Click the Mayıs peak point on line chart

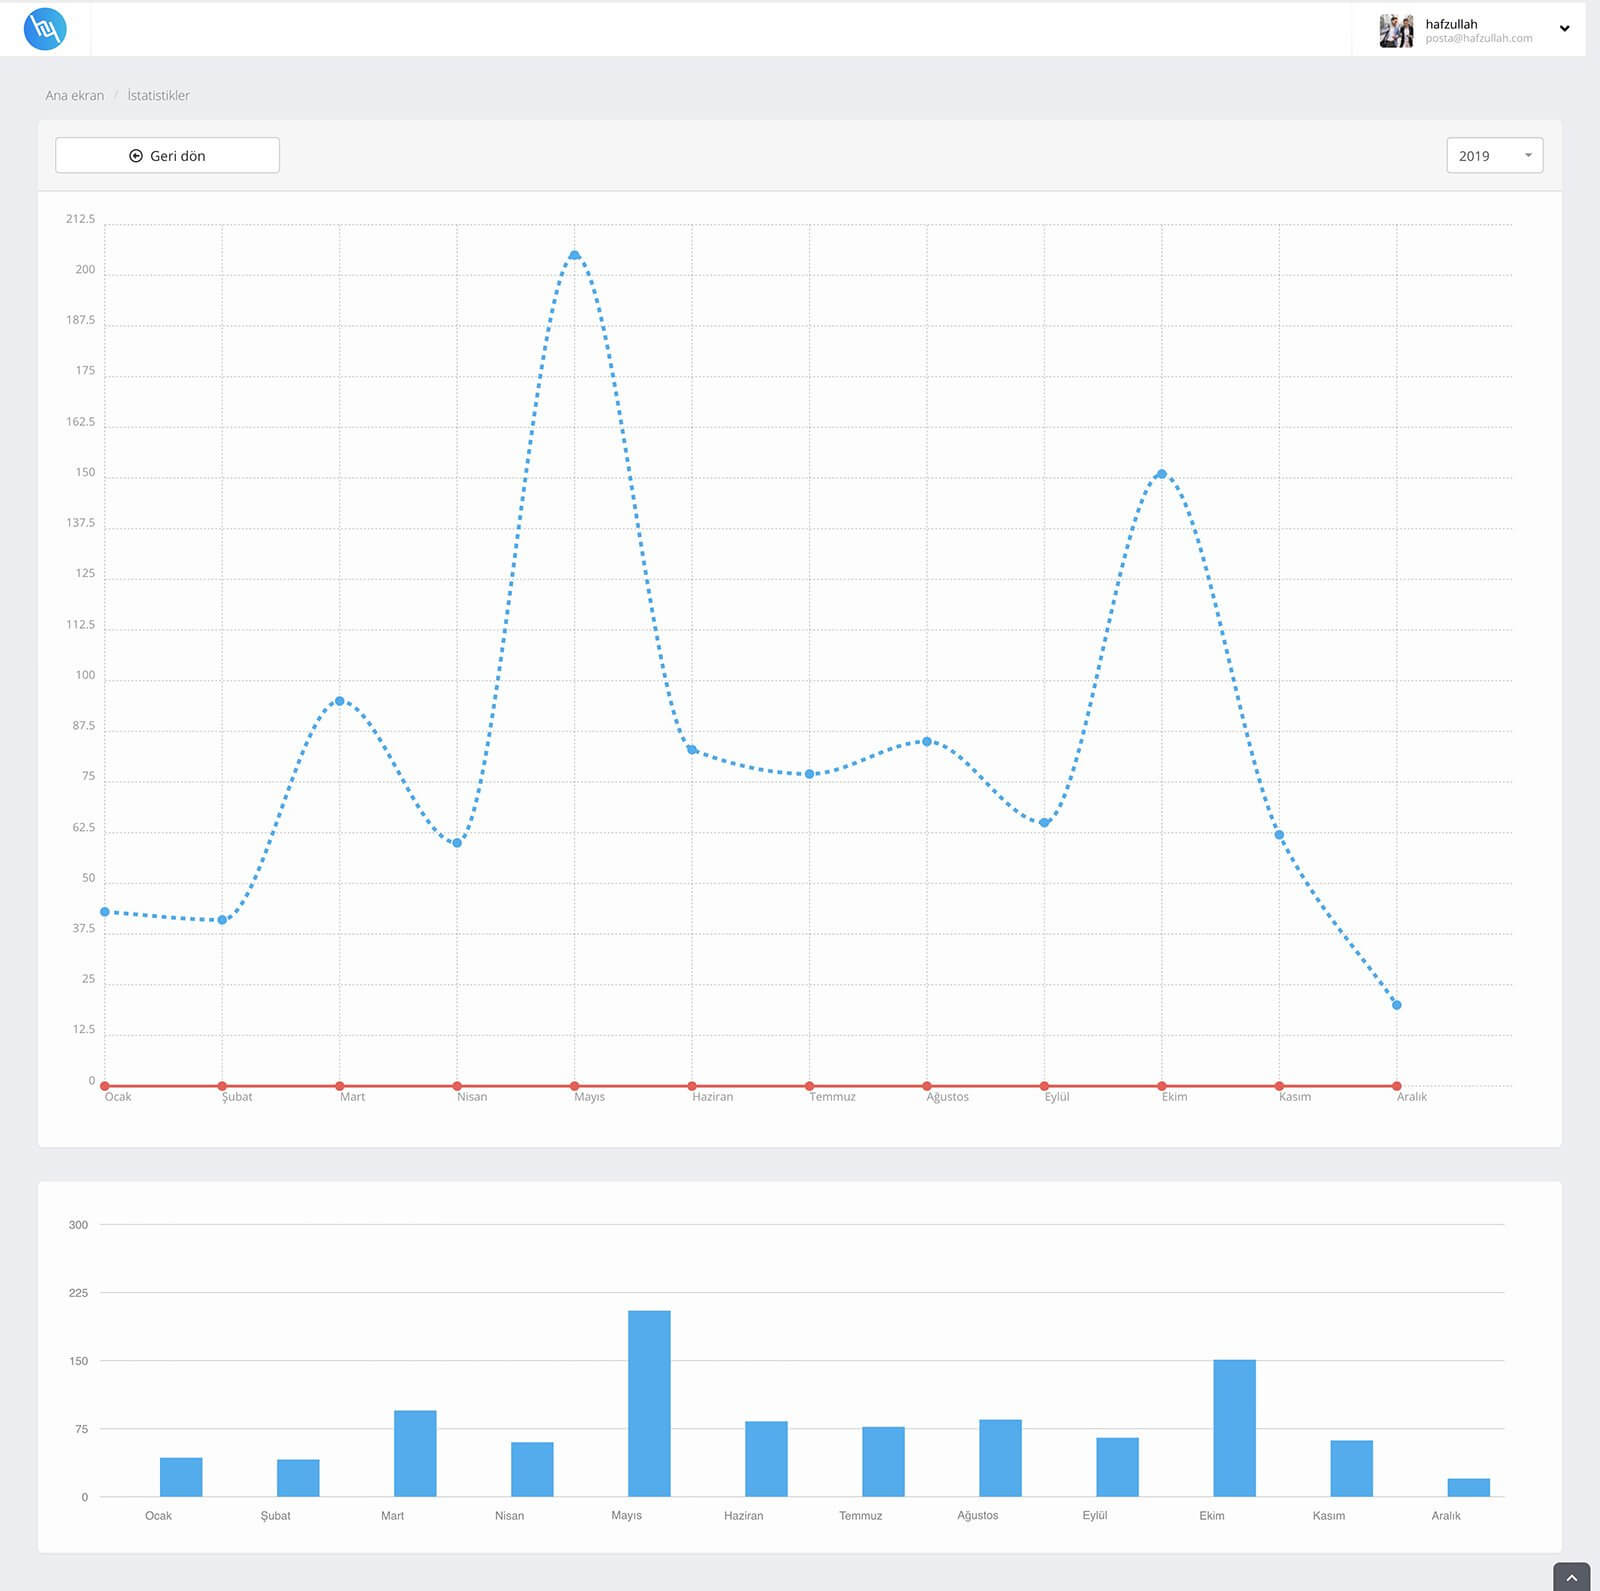pyautogui.click(x=574, y=256)
